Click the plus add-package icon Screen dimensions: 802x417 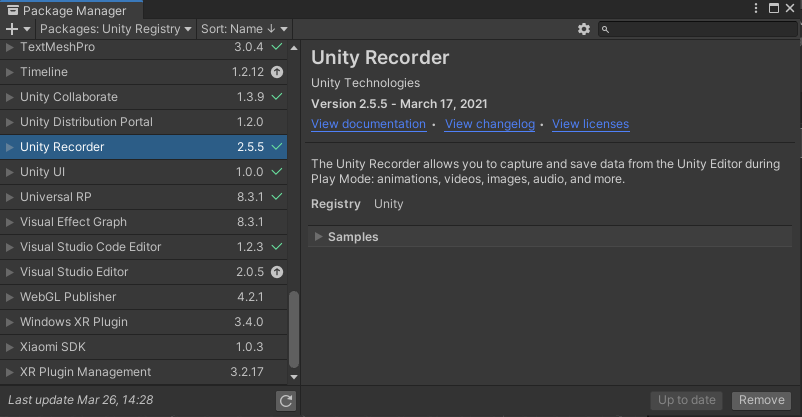11,29
